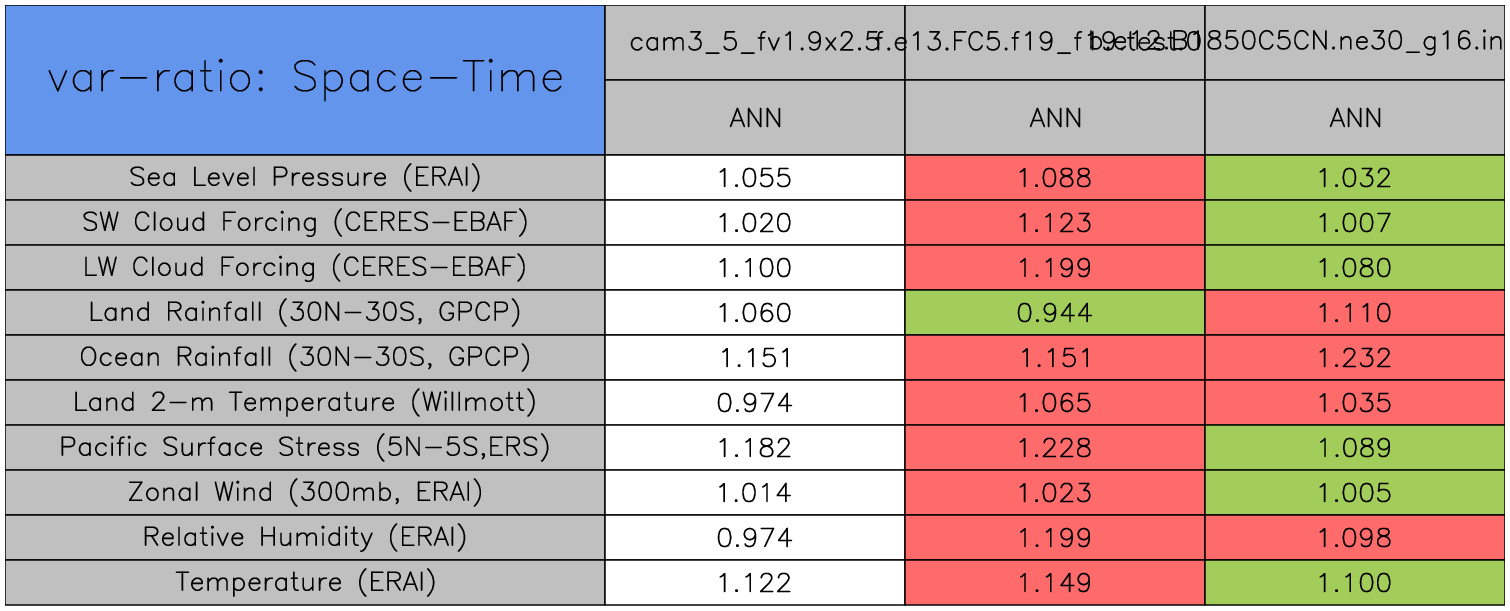Click the red 1.228 Pacific Surface Stress cell
Image resolution: width=1510 pixels, height=611 pixels.
1054,448
